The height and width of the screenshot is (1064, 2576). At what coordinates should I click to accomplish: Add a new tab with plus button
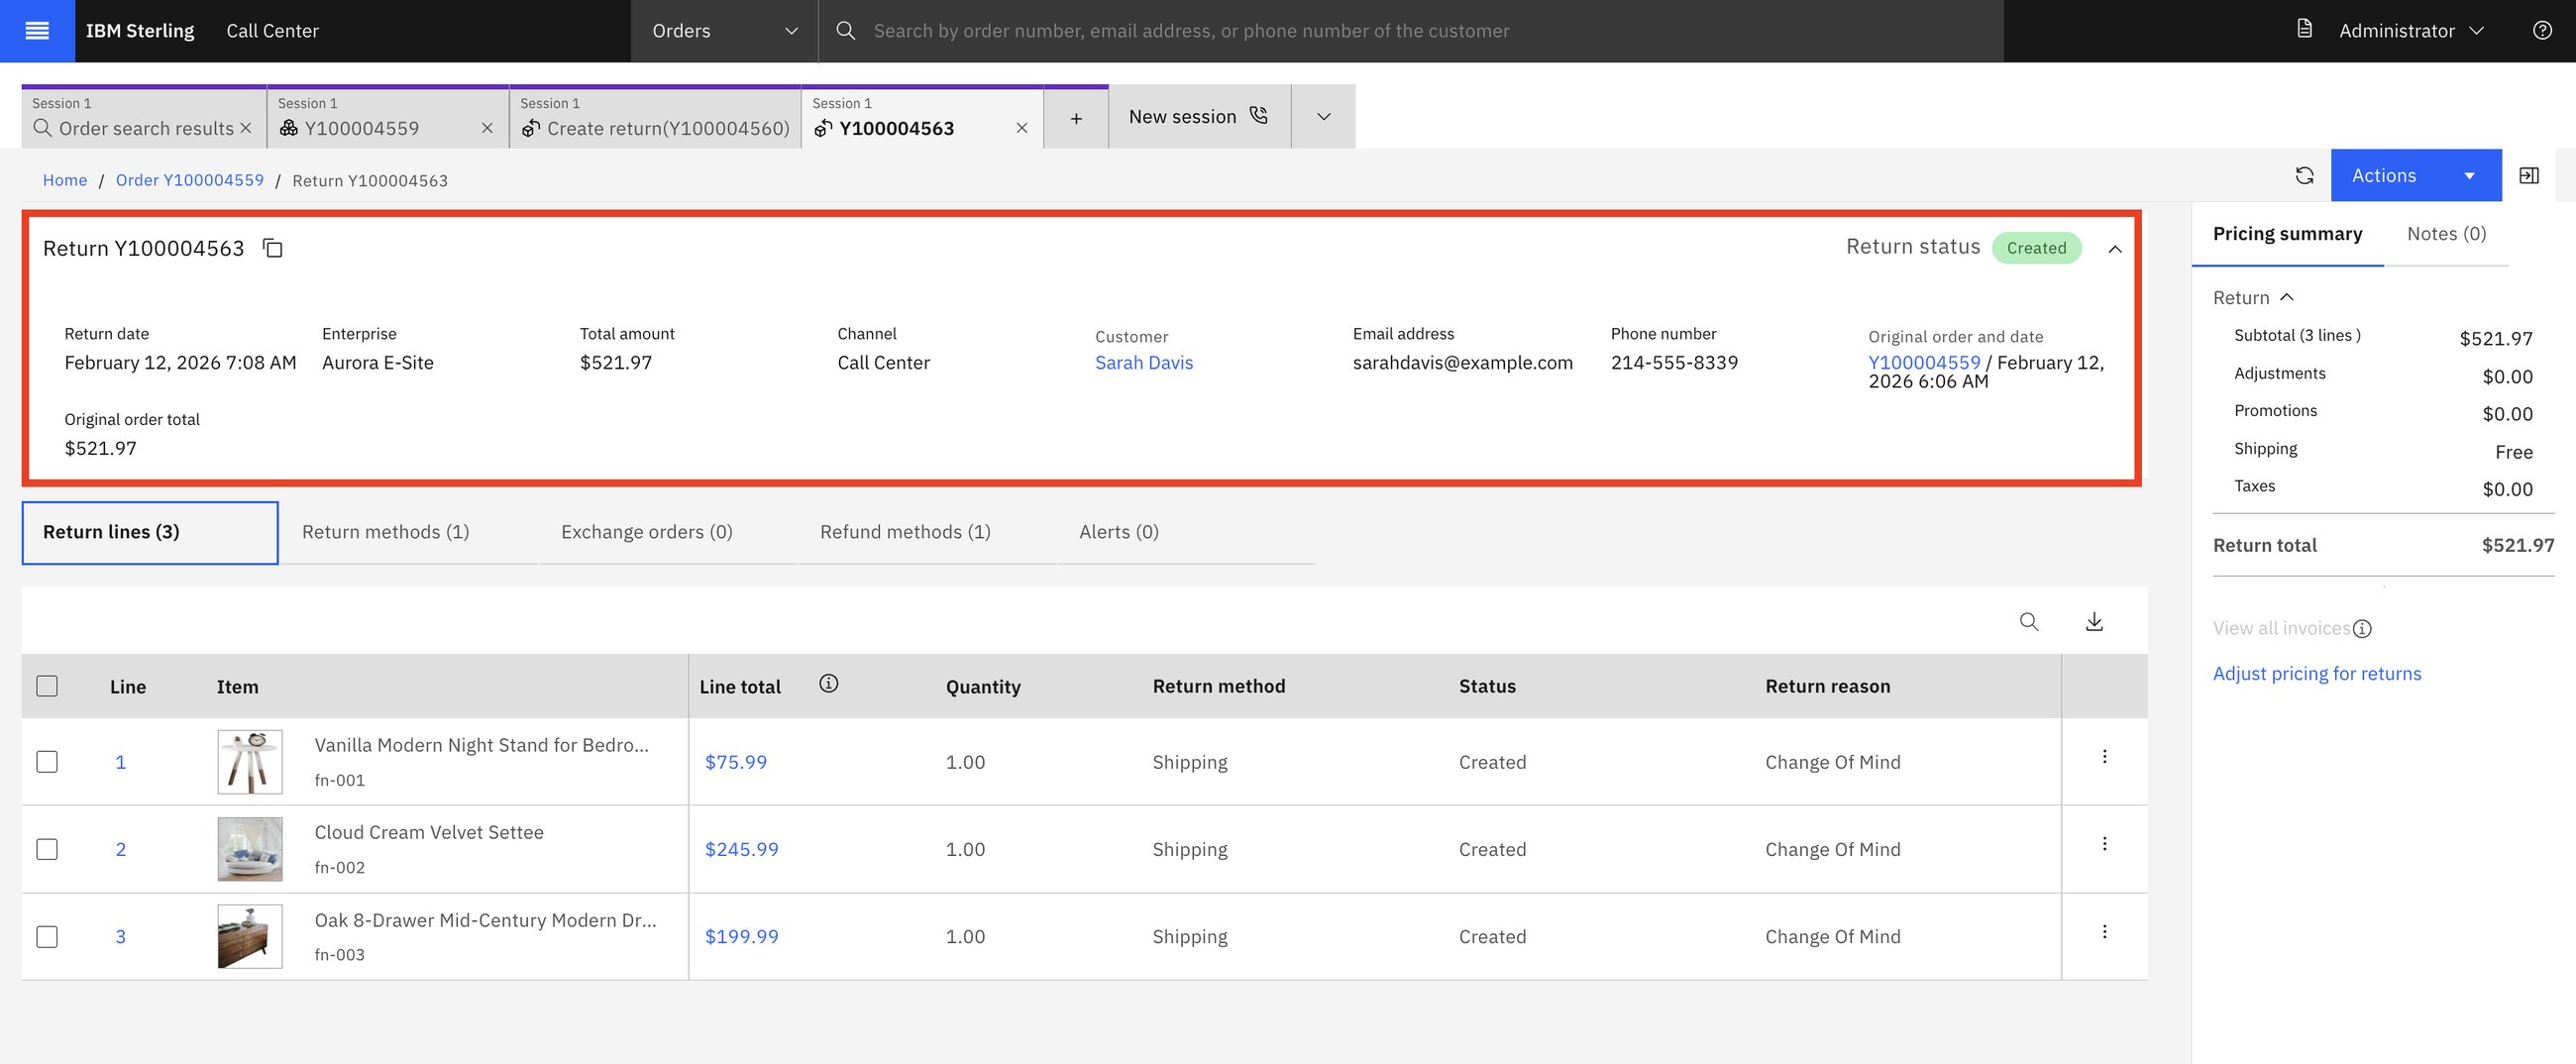point(1076,118)
